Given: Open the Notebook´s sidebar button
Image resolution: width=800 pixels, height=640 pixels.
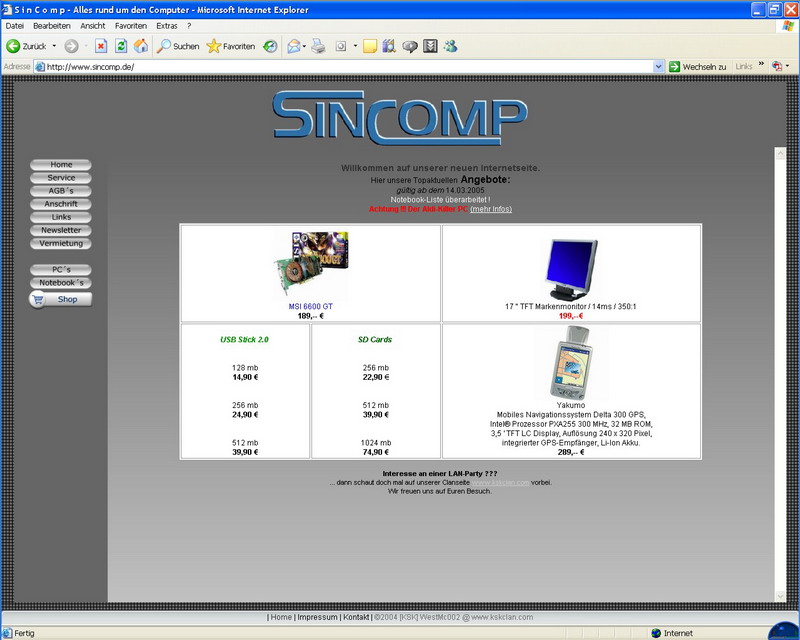Looking at the screenshot, I should (x=61, y=283).
